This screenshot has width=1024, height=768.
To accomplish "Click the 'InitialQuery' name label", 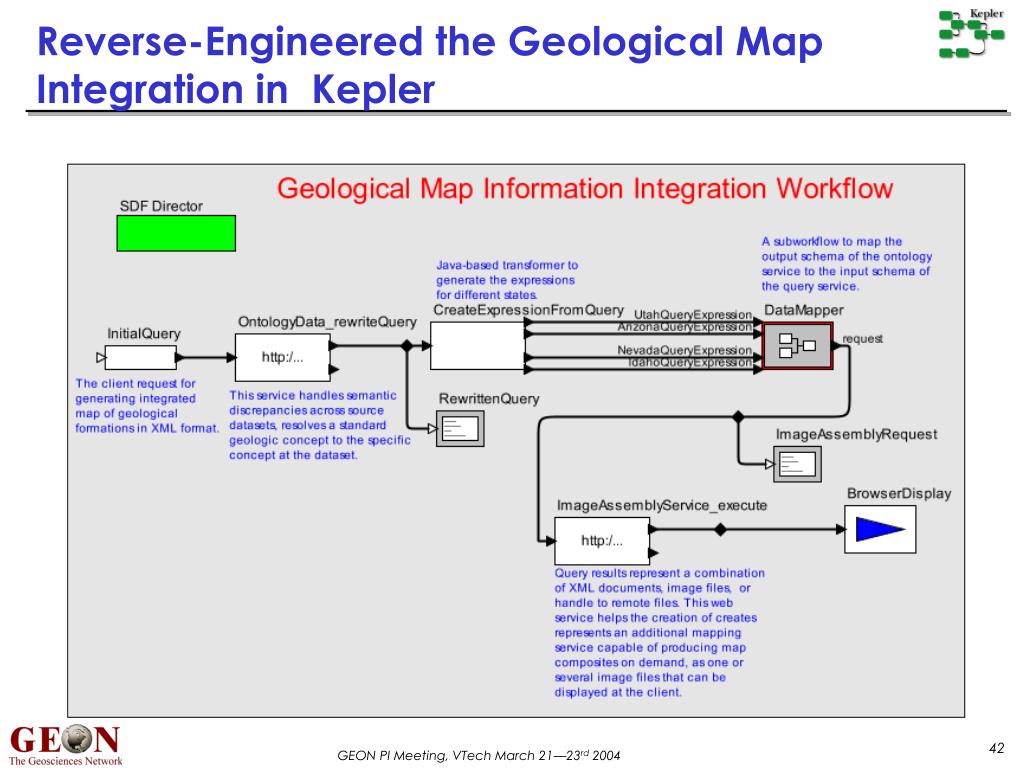I will (144, 334).
